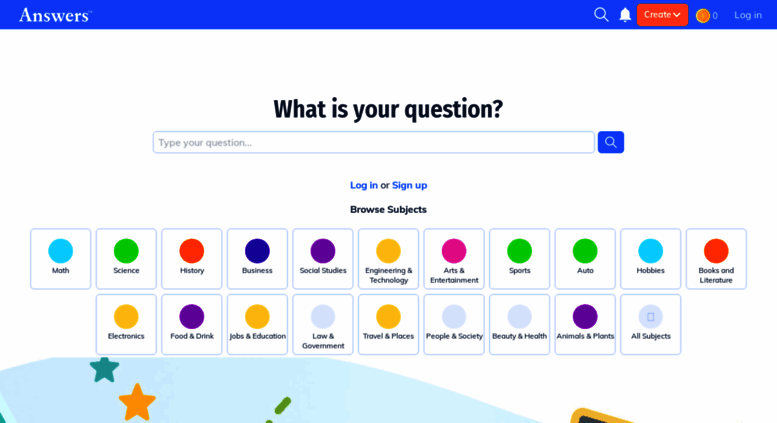Image resolution: width=777 pixels, height=423 pixels.
Task: Go to the All Subjects tile
Action: point(651,324)
